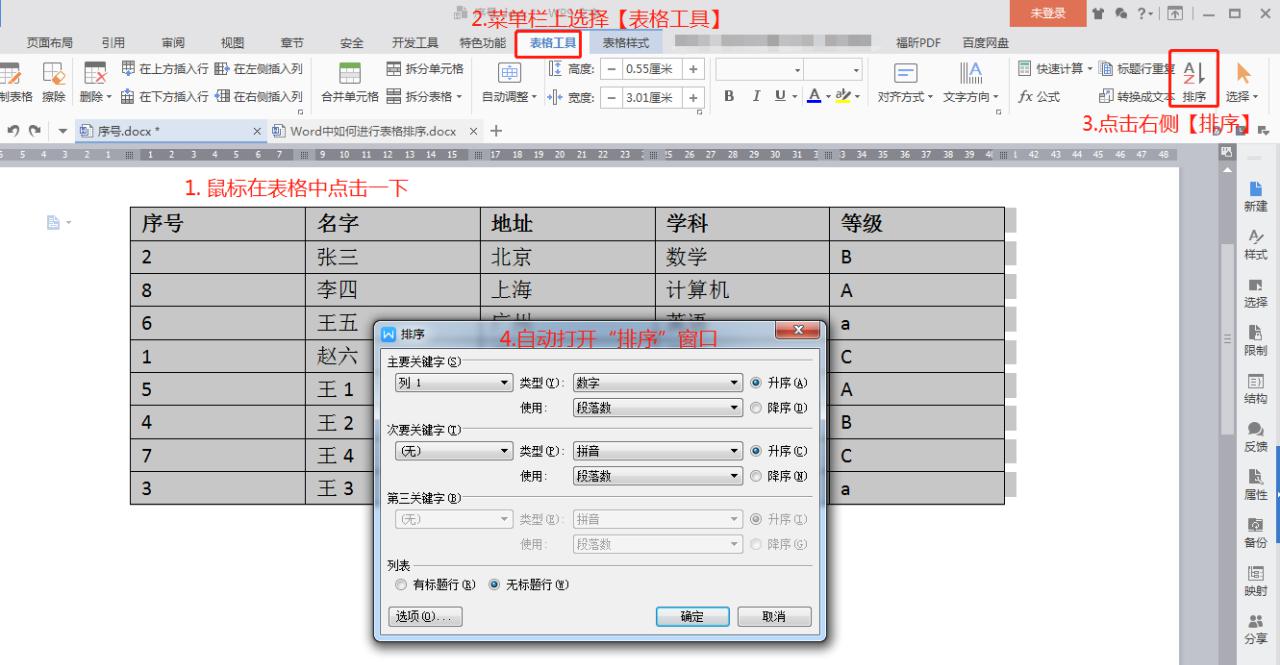Click plus icon to add new document tab

click(496, 131)
